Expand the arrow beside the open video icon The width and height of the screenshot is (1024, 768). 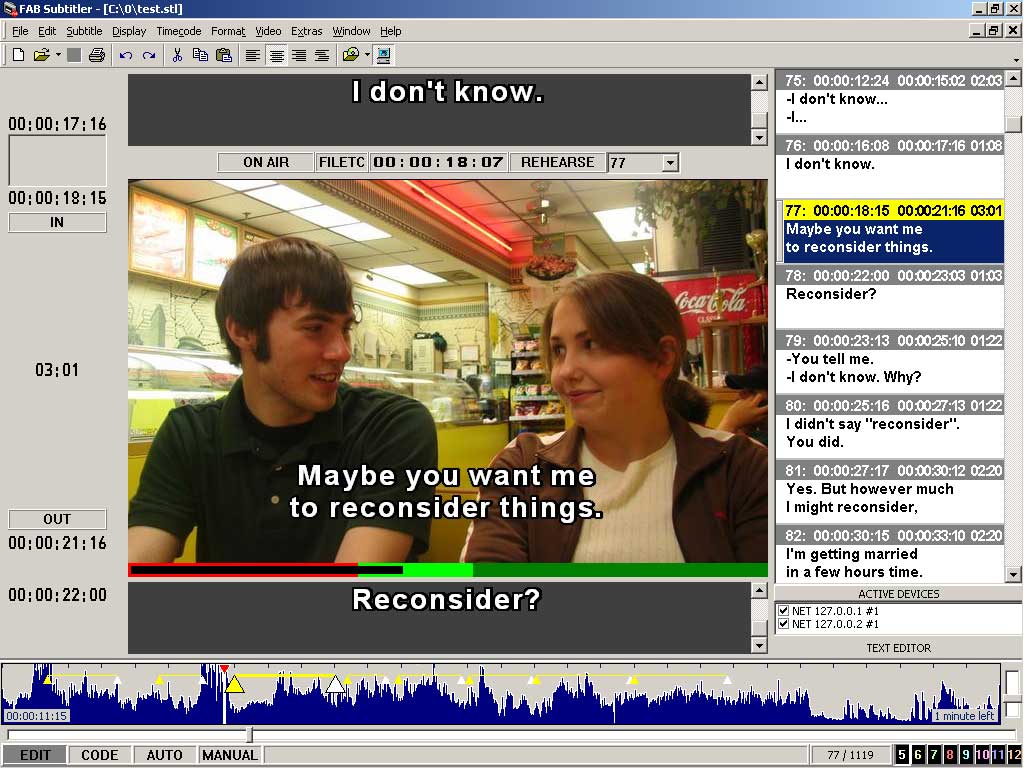click(x=367, y=55)
